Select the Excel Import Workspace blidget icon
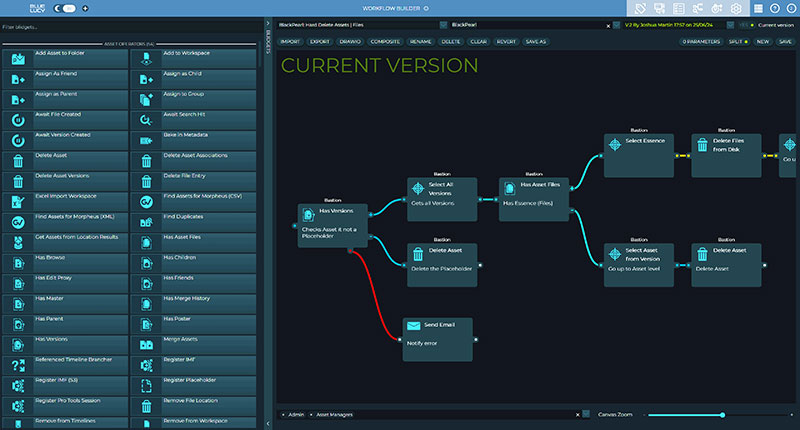 18,202
